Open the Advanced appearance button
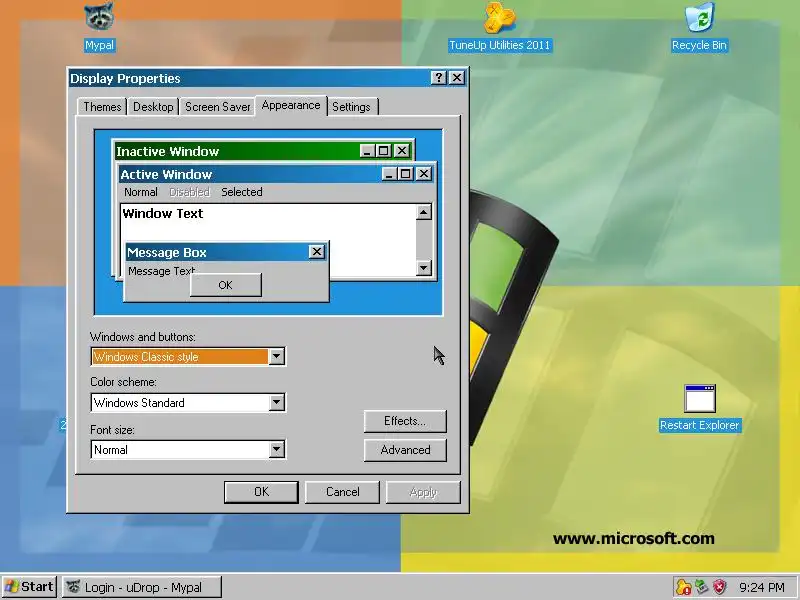 pos(405,449)
